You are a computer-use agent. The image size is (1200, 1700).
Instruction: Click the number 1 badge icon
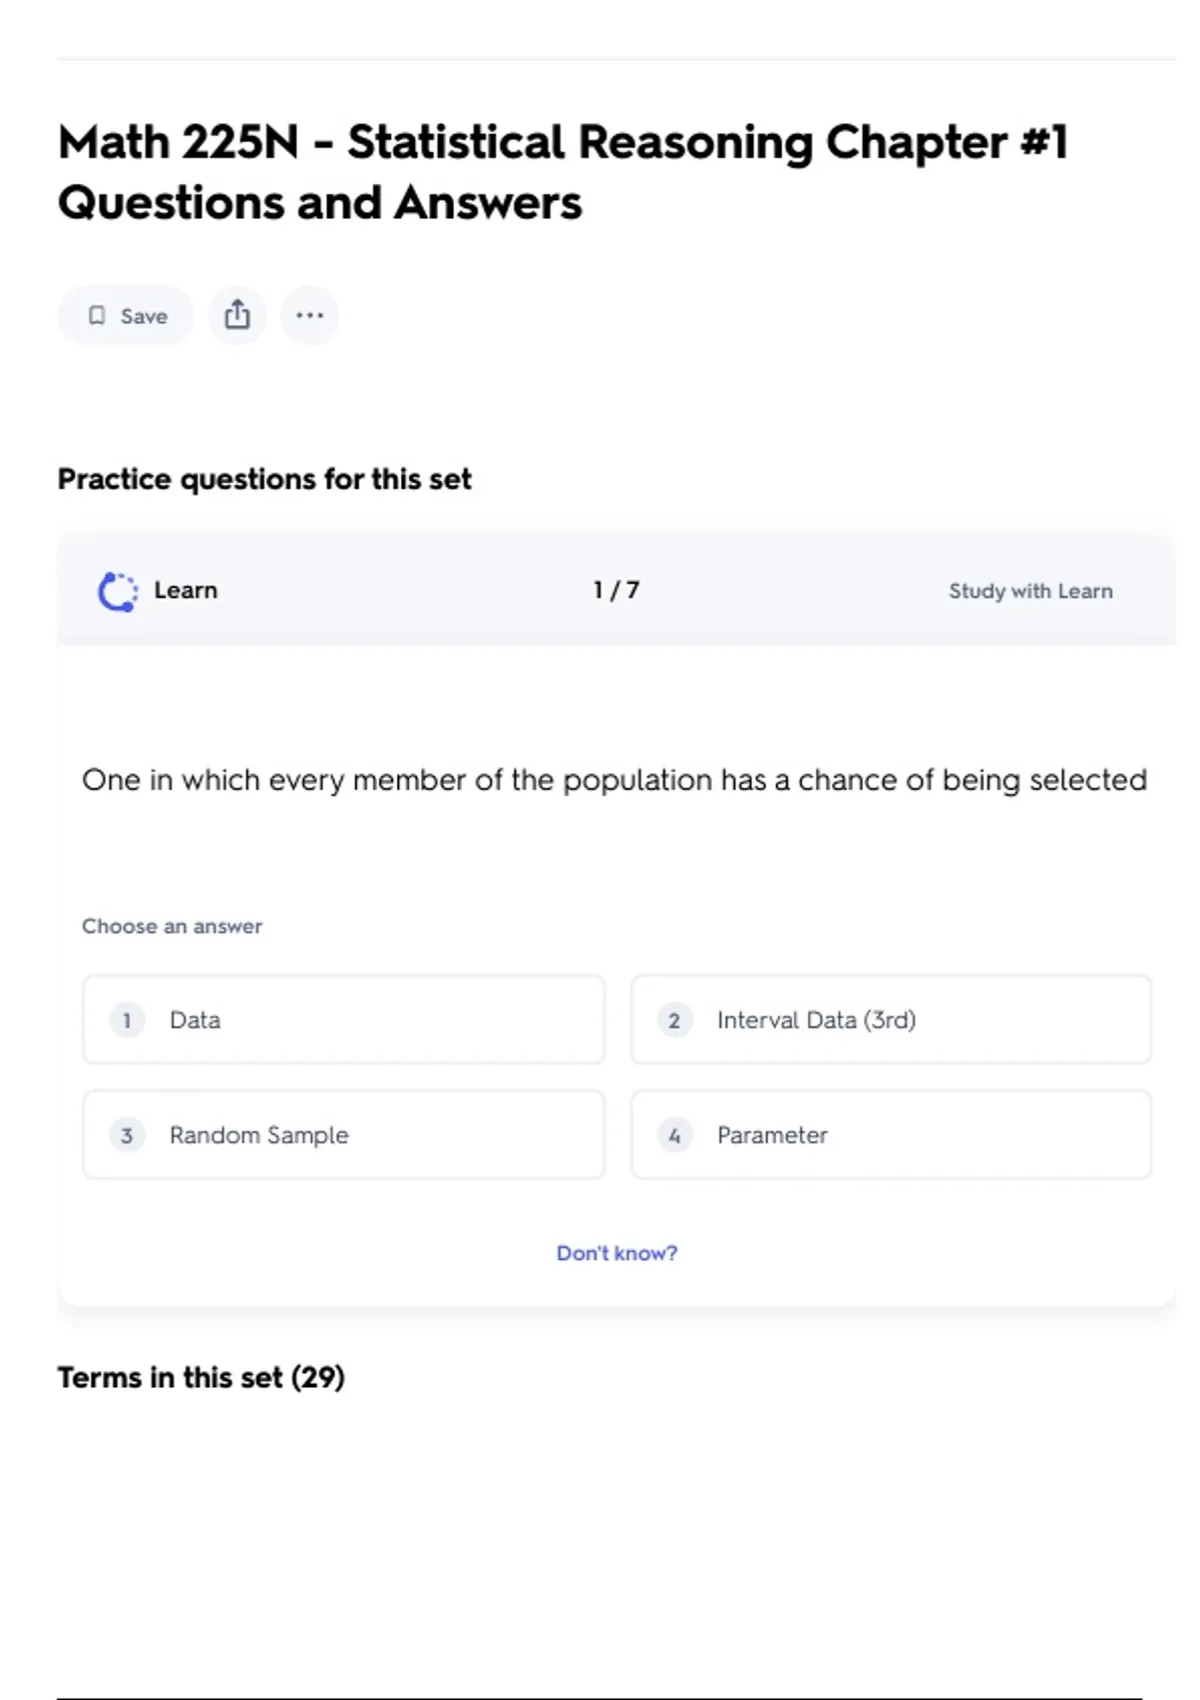(127, 1020)
